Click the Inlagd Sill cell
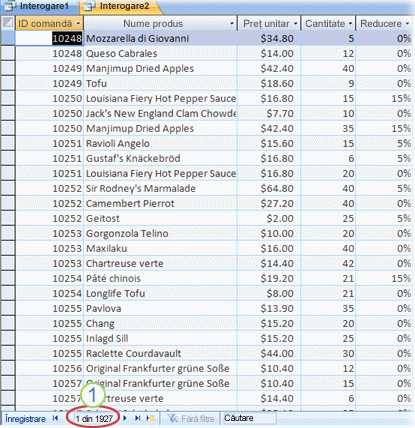The height and width of the screenshot is (428, 415). click(160, 338)
